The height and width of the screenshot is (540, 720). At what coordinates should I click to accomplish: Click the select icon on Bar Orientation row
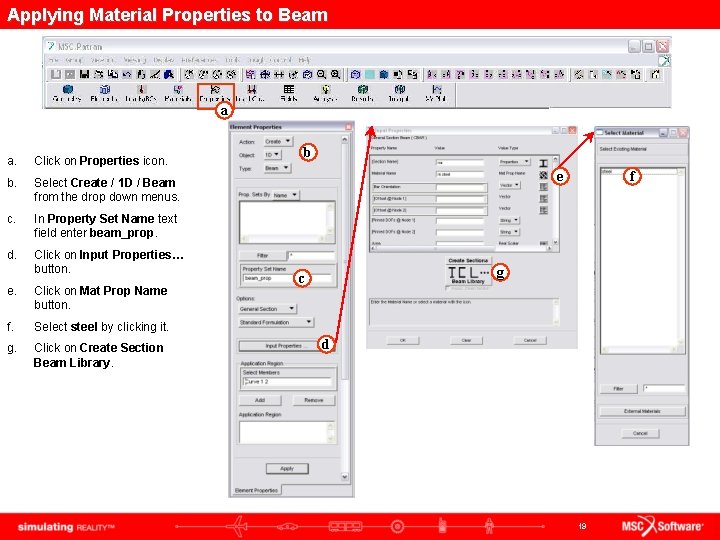point(543,187)
